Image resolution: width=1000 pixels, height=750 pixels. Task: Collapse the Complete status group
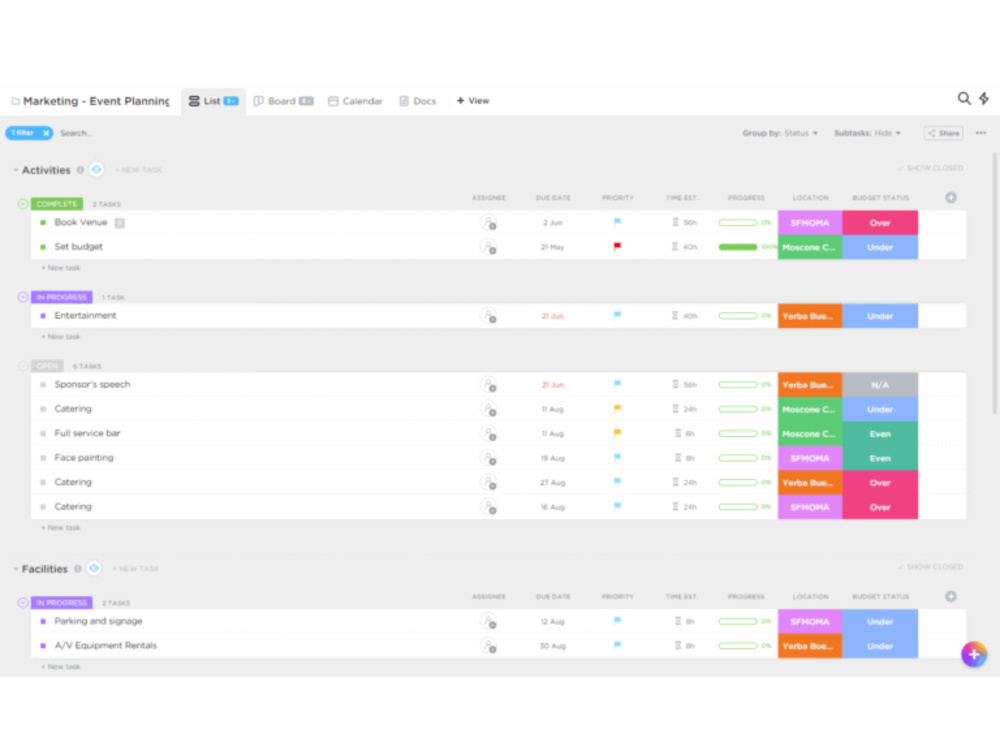(23, 204)
